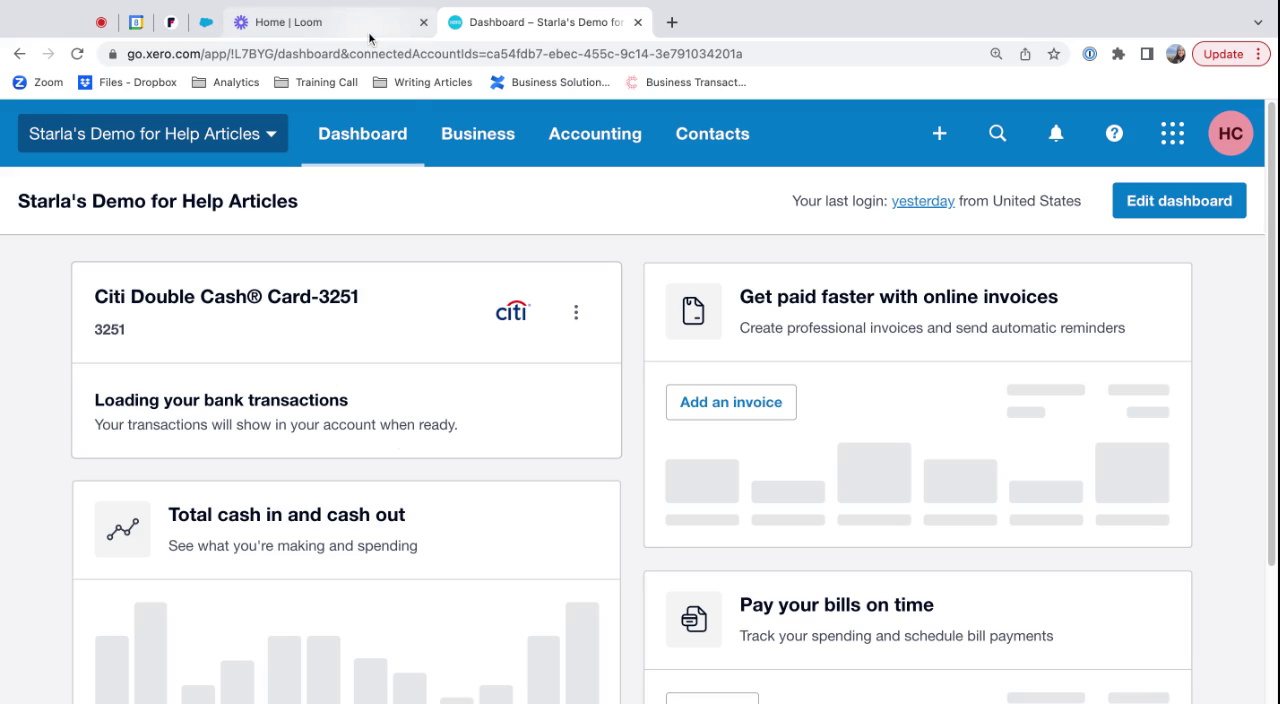Viewport: 1280px width, 704px height.
Task: Open the Dashboard menu item
Action: (362, 133)
